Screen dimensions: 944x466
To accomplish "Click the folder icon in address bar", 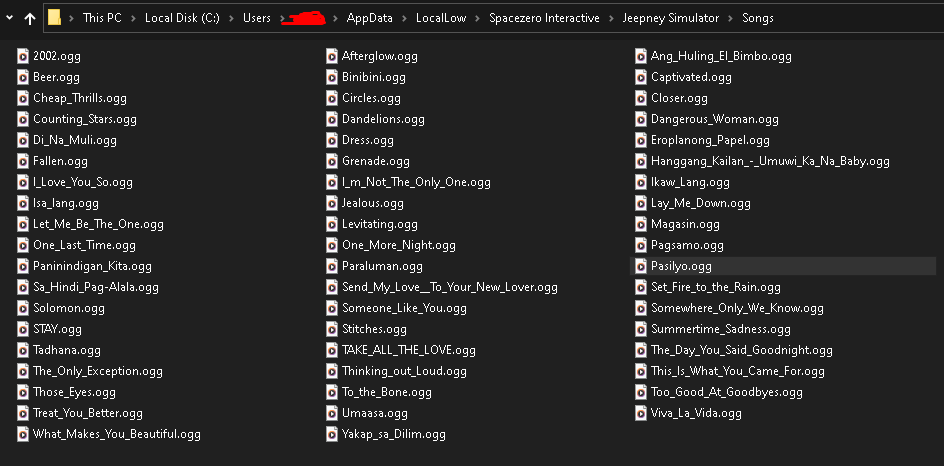I will click(x=54, y=18).
